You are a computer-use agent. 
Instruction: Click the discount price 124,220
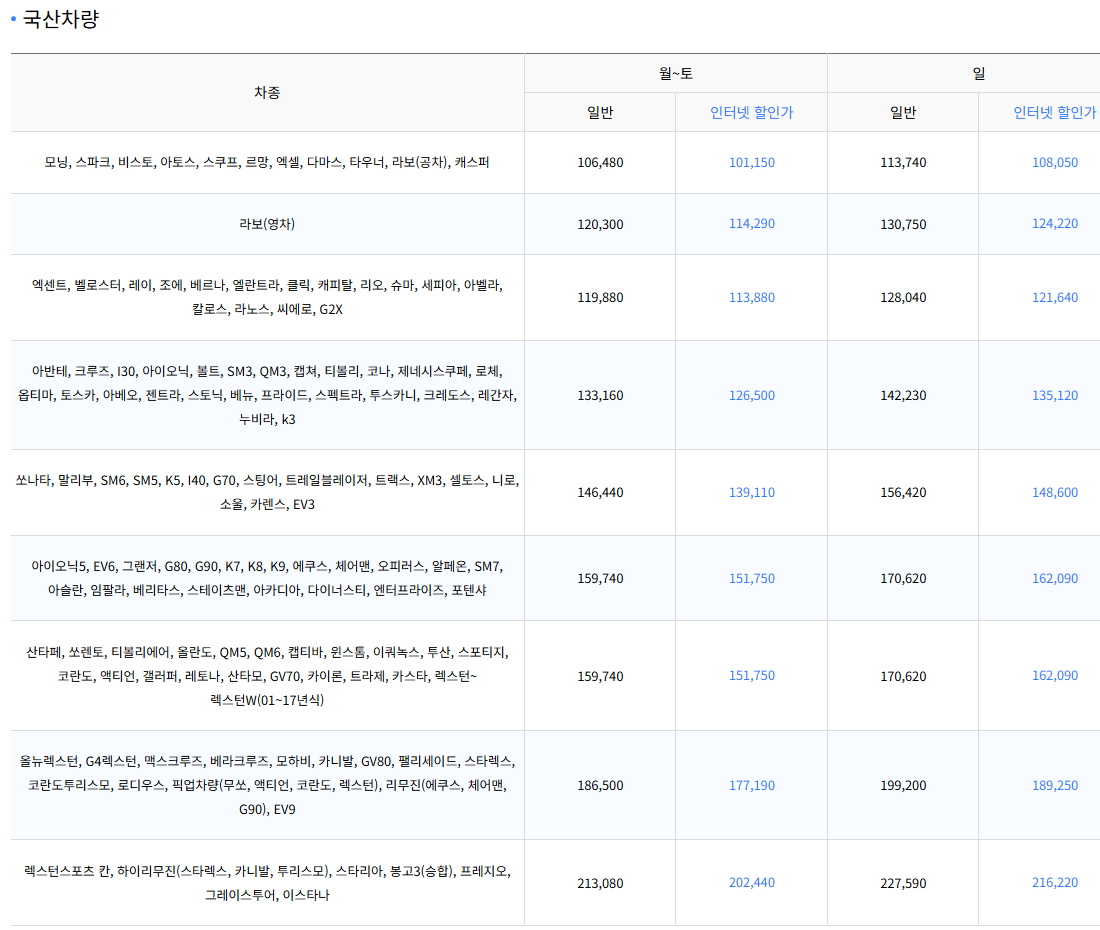coord(1054,223)
